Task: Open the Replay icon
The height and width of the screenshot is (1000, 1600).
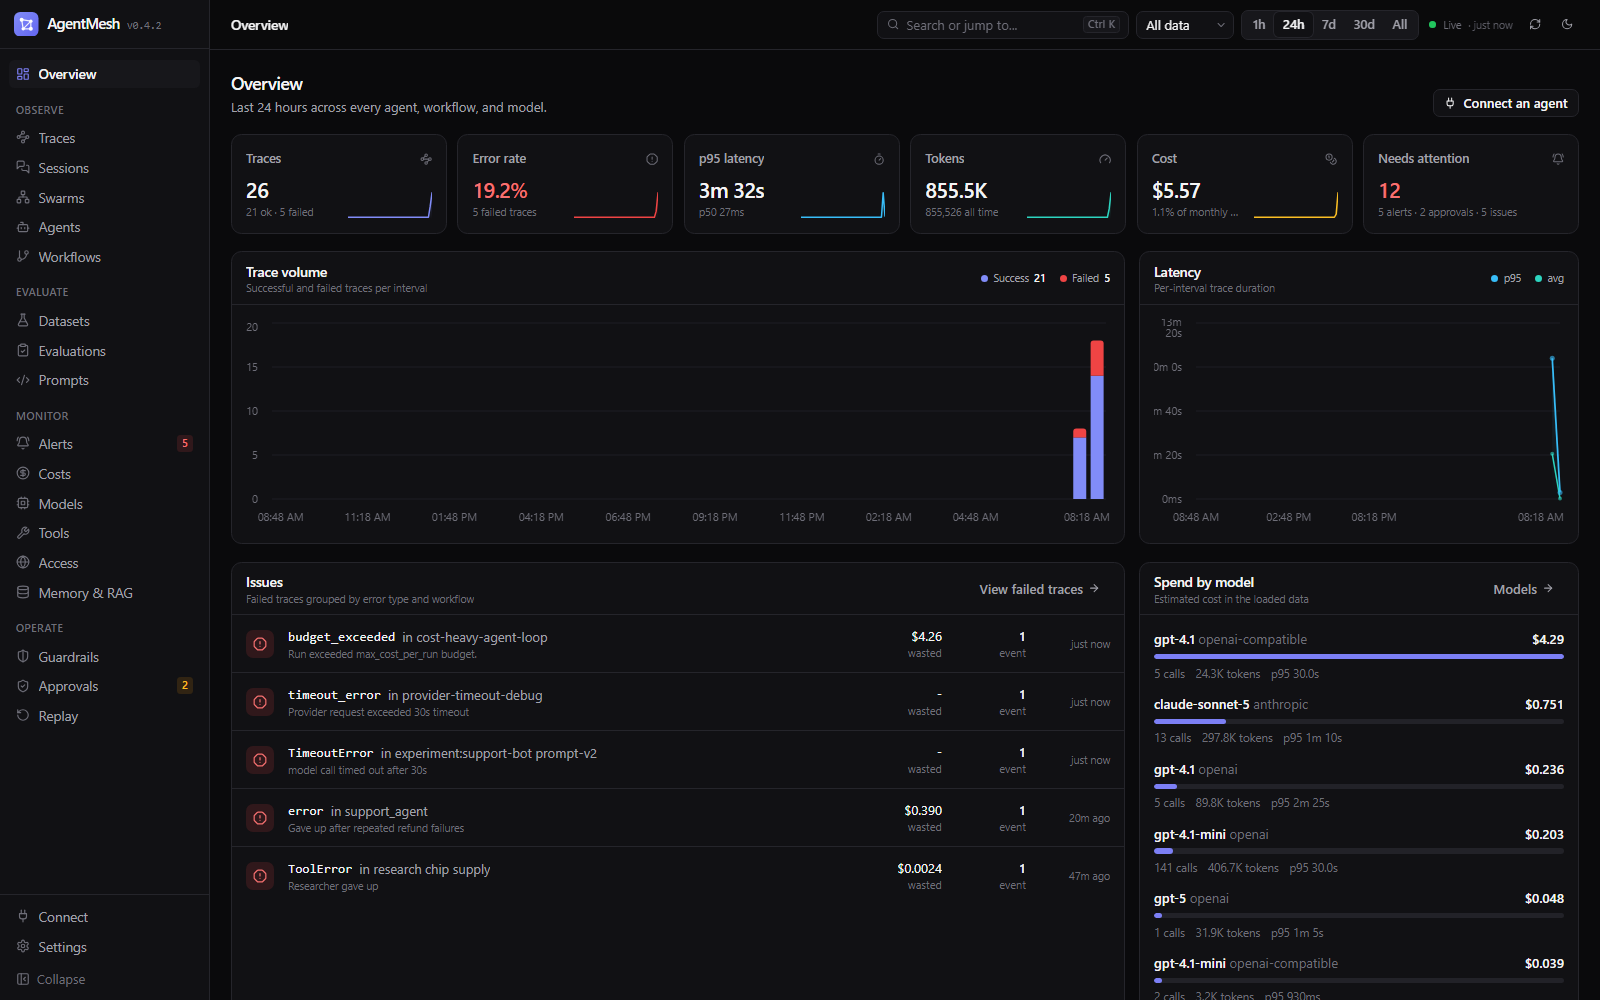Action: [23, 716]
